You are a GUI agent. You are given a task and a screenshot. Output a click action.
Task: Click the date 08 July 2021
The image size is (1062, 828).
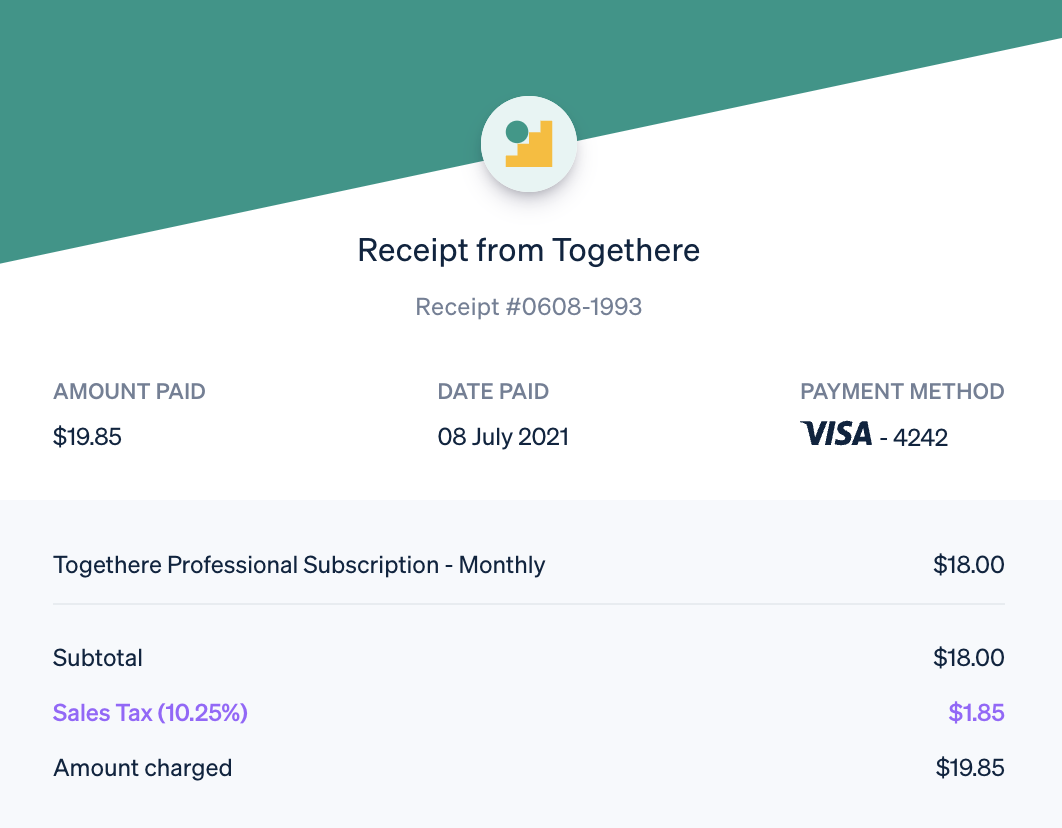point(503,437)
